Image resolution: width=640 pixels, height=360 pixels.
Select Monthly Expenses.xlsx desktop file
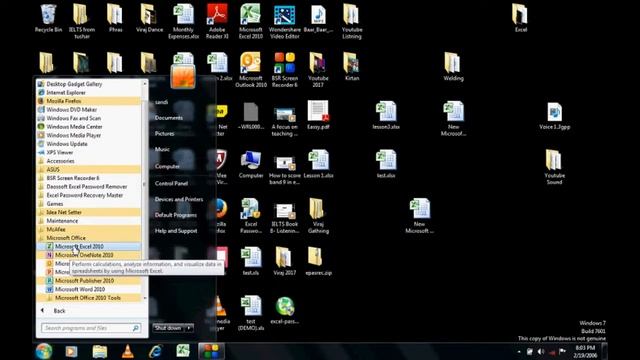click(x=183, y=21)
